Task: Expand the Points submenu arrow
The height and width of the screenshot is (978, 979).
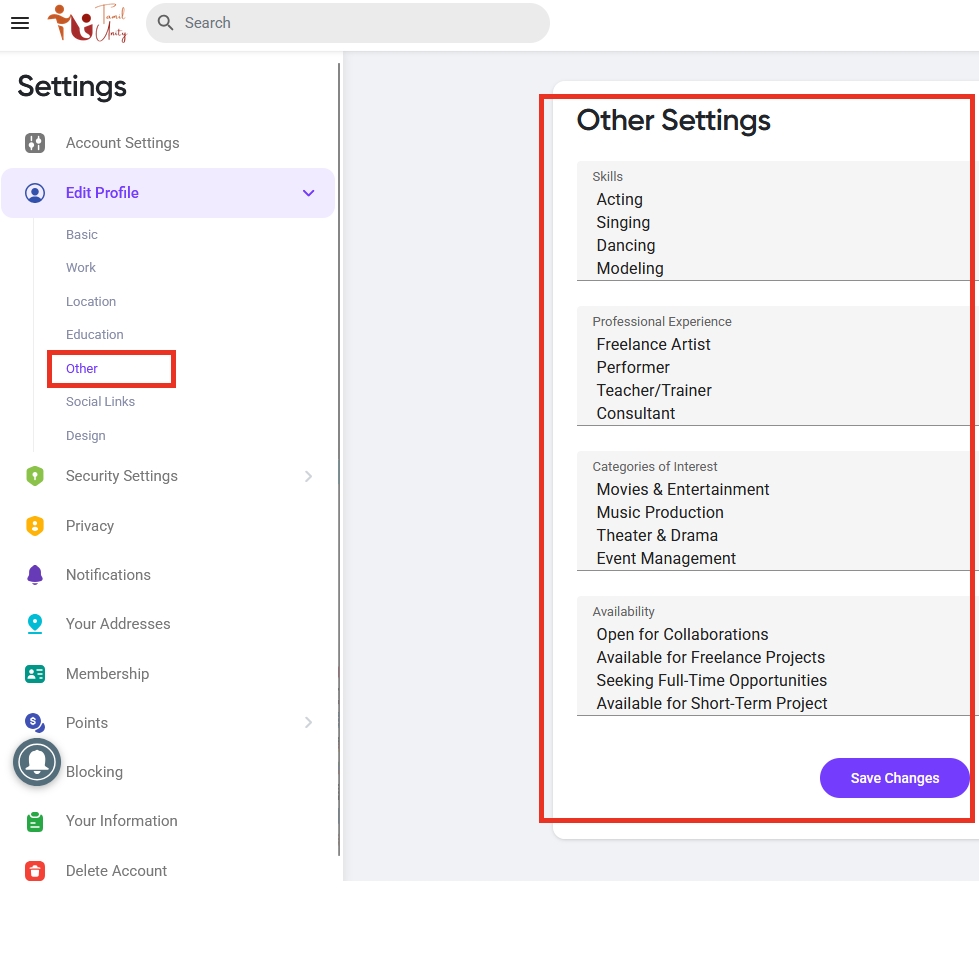Action: 308,723
